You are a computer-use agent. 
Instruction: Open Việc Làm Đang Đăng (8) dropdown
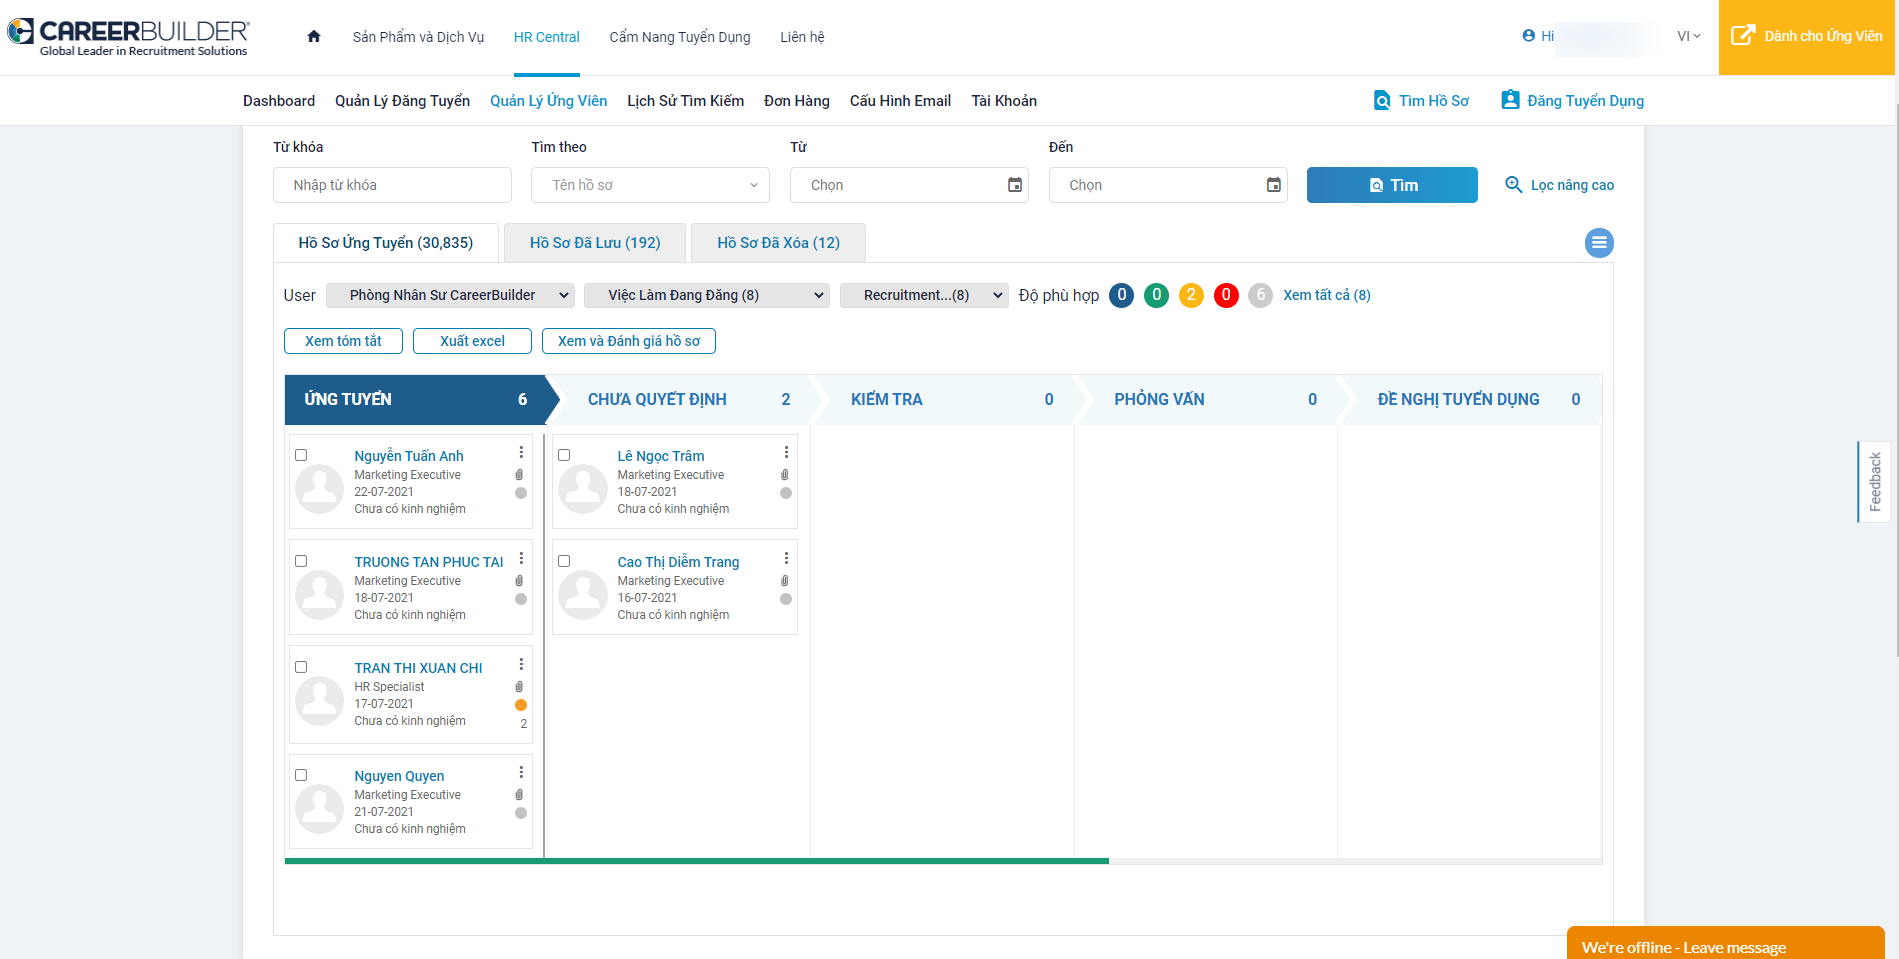[707, 295]
